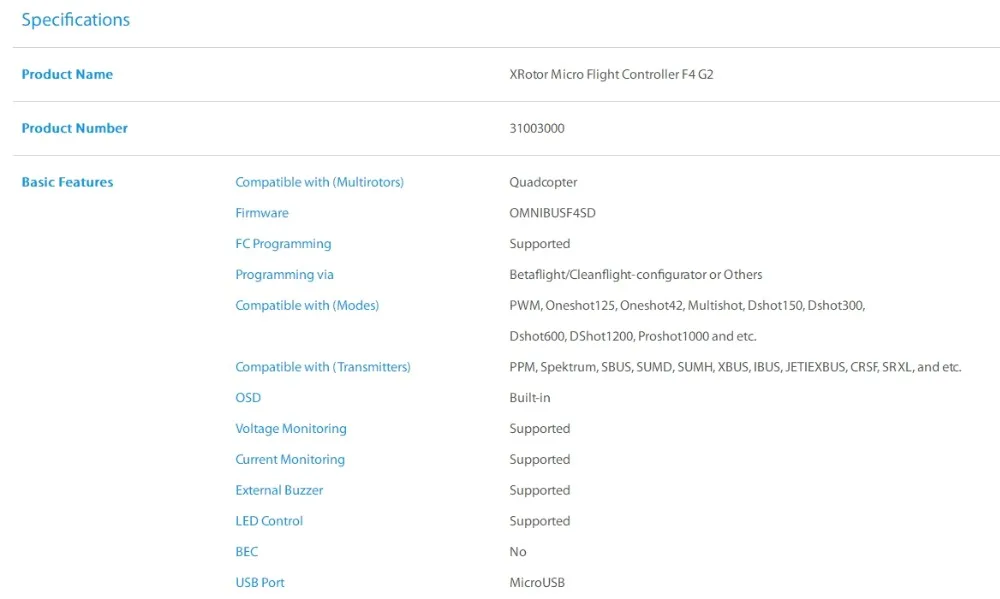Click Supported value for Current Monitoring
Screen dimensions: 1000x599
coord(540,459)
